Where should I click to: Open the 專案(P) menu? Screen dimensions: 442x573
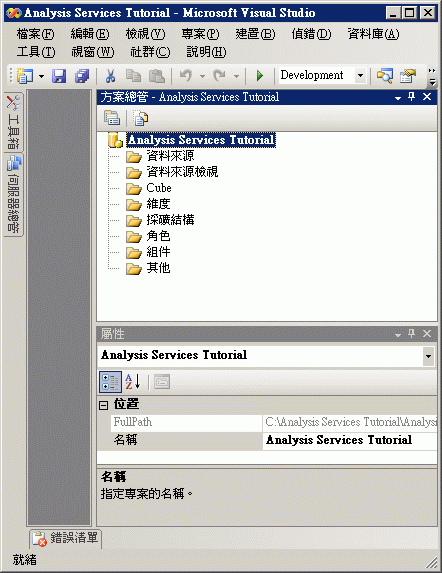tap(200, 34)
